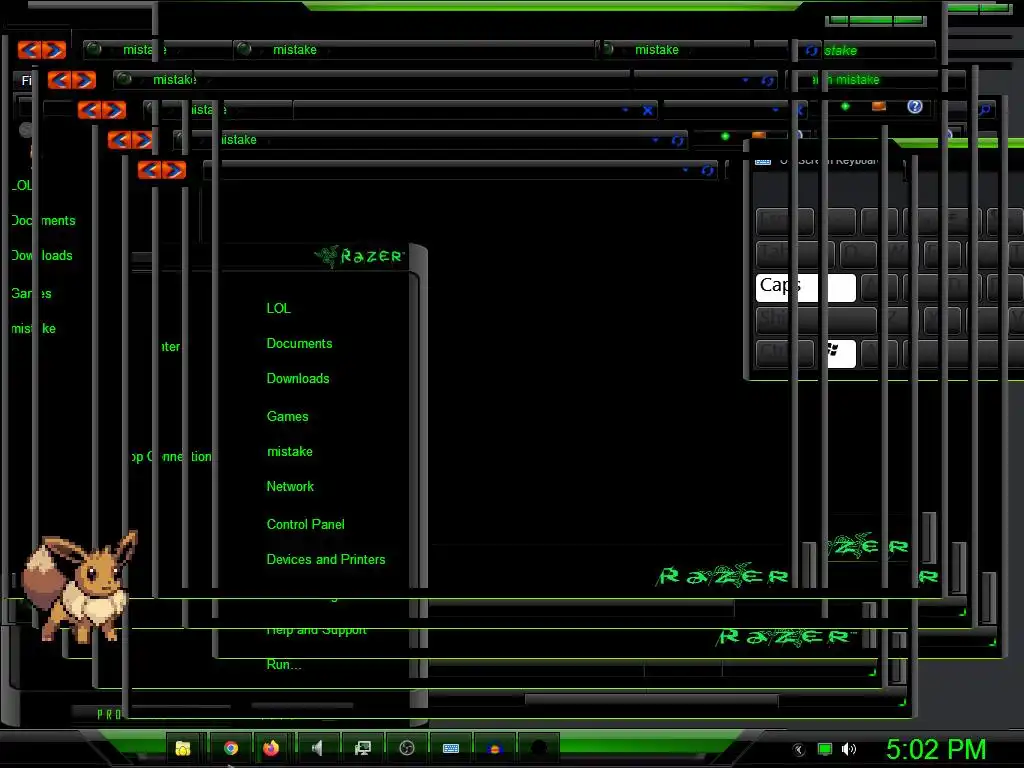The height and width of the screenshot is (768, 1024).
Task: Open the multicolored round taskbar icon
Action: coord(494,748)
